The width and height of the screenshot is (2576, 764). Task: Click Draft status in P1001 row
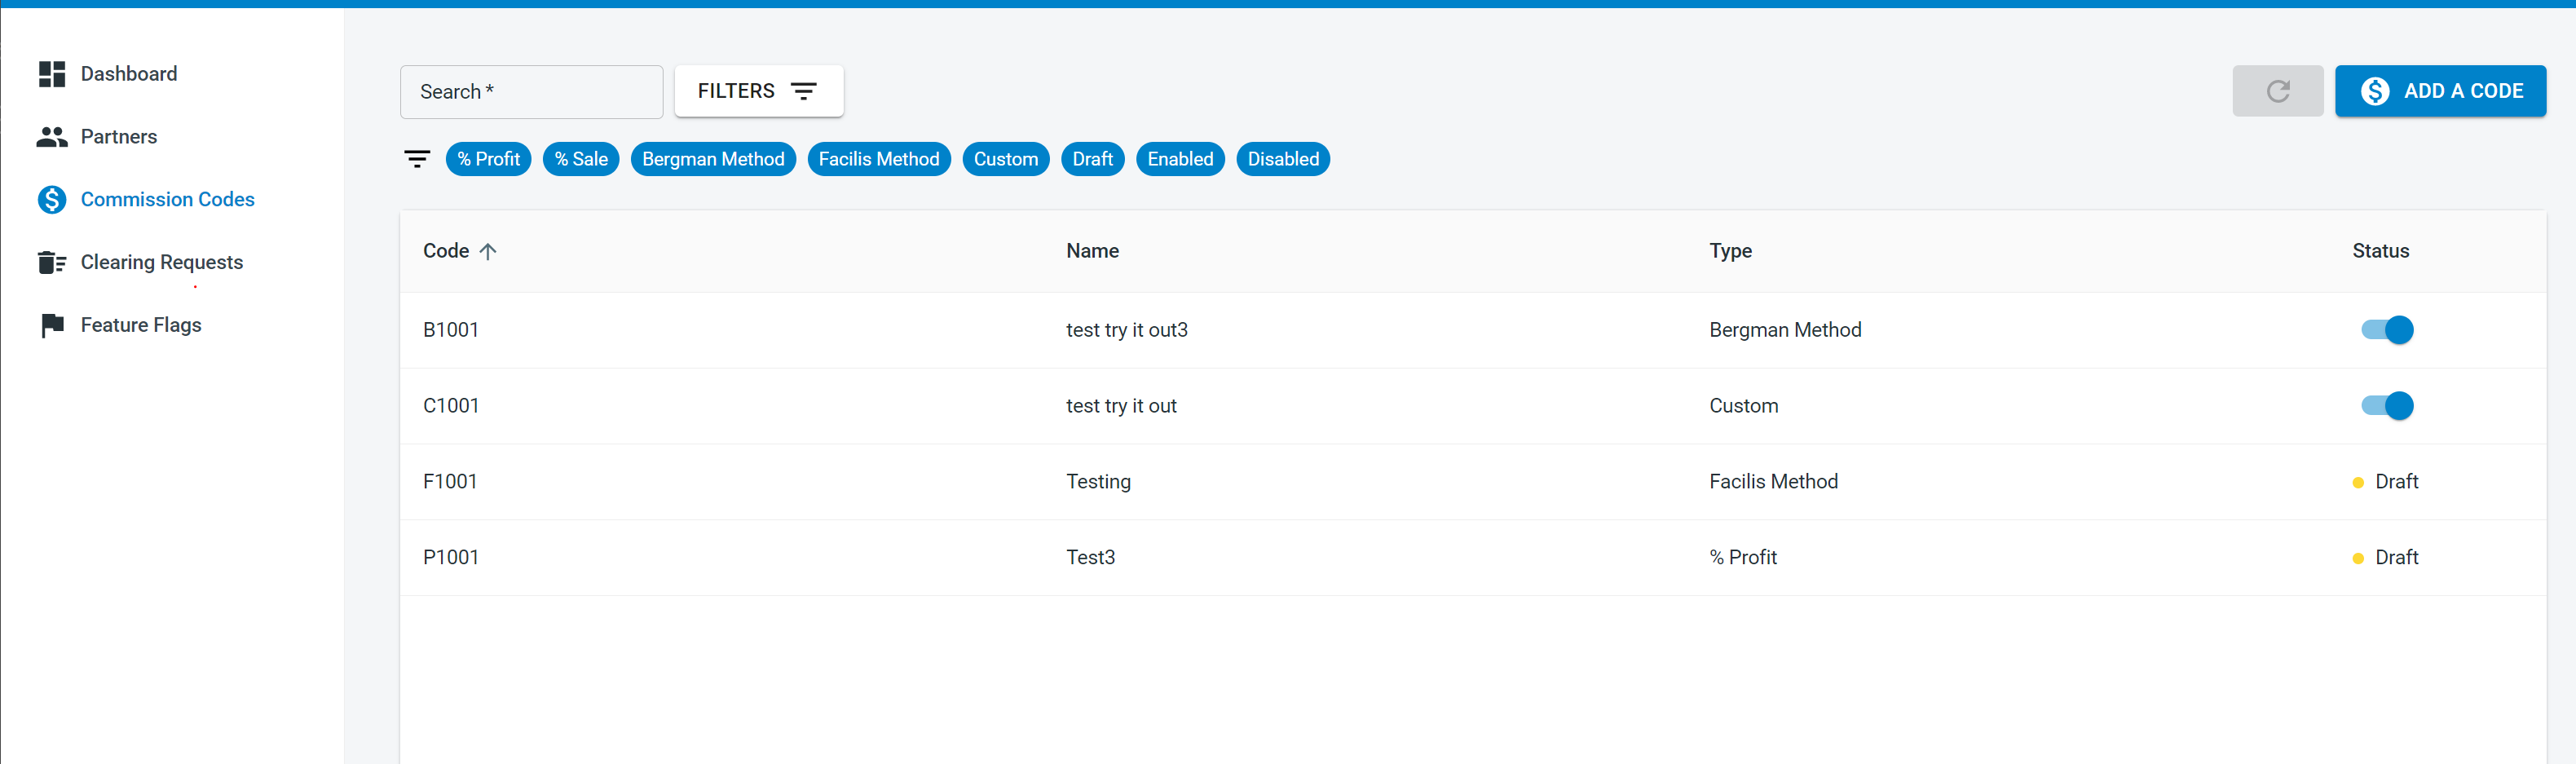click(2385, 558)
